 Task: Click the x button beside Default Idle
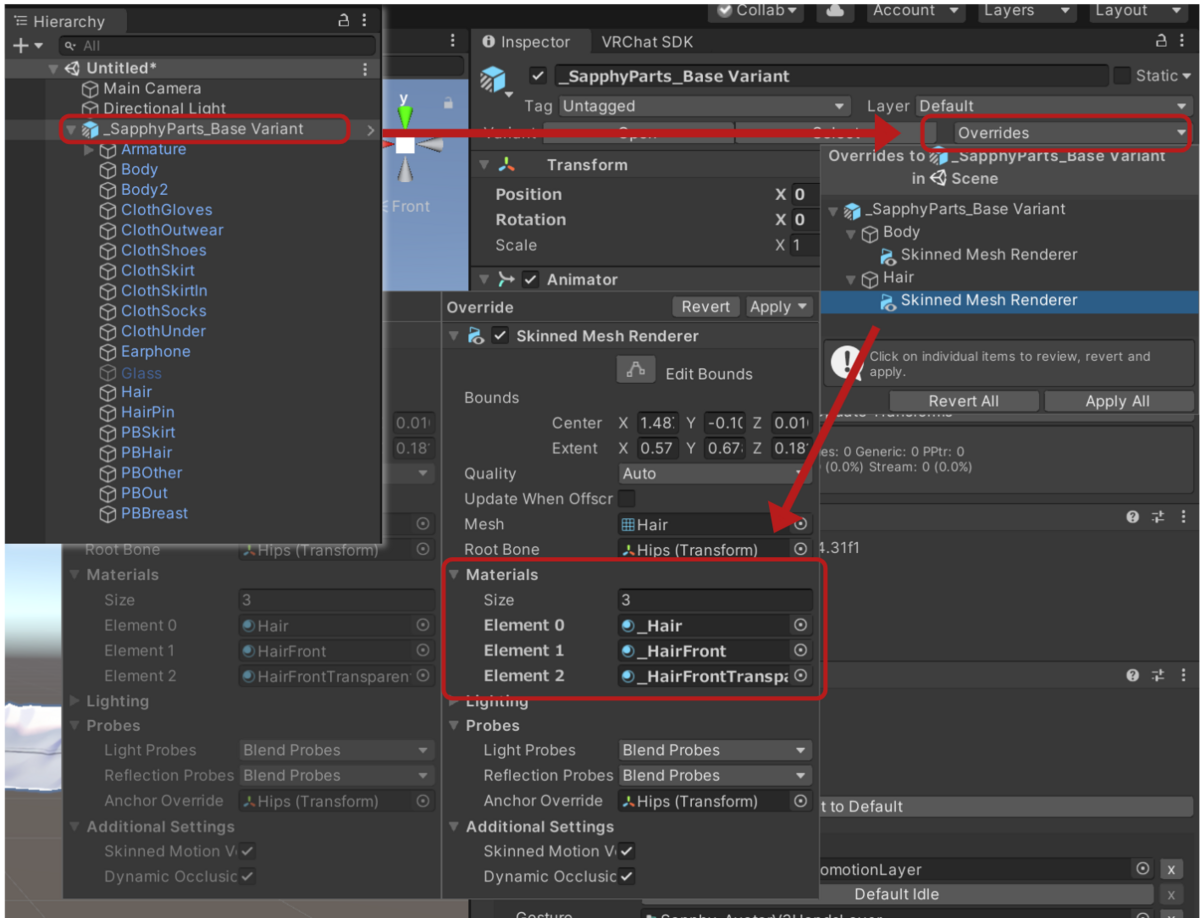pyautogui.click(x=1171, y=895)
